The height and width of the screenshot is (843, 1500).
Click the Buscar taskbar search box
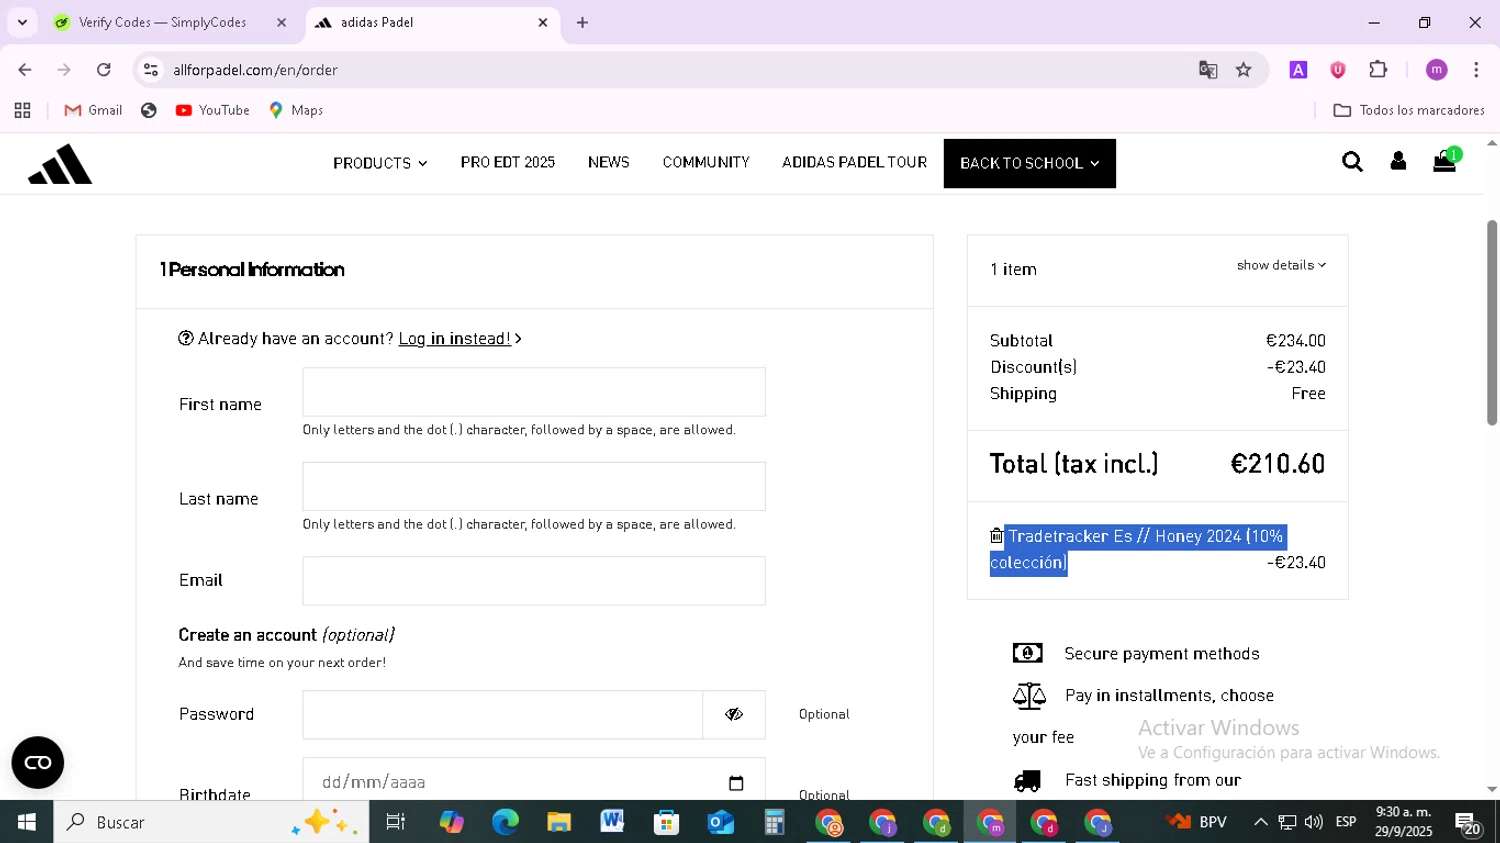coord(211,822)
